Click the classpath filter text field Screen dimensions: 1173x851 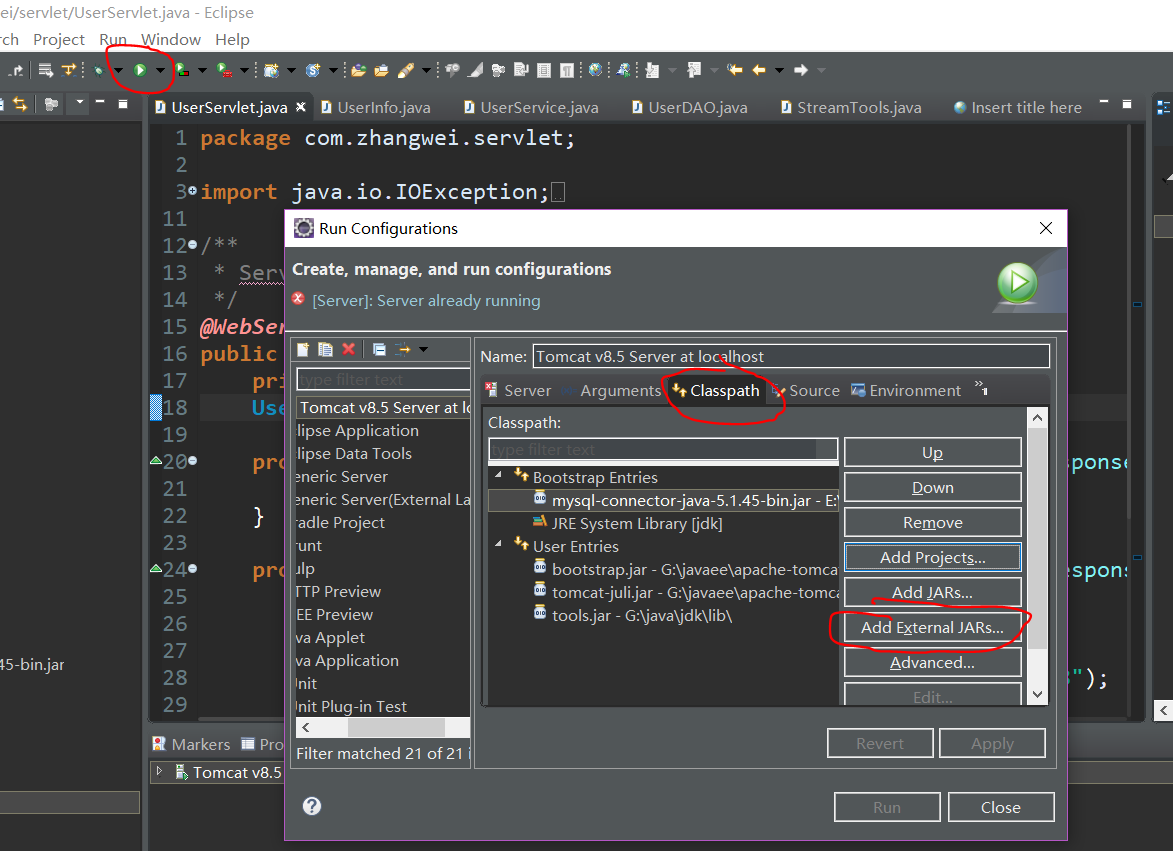[663, 449]
